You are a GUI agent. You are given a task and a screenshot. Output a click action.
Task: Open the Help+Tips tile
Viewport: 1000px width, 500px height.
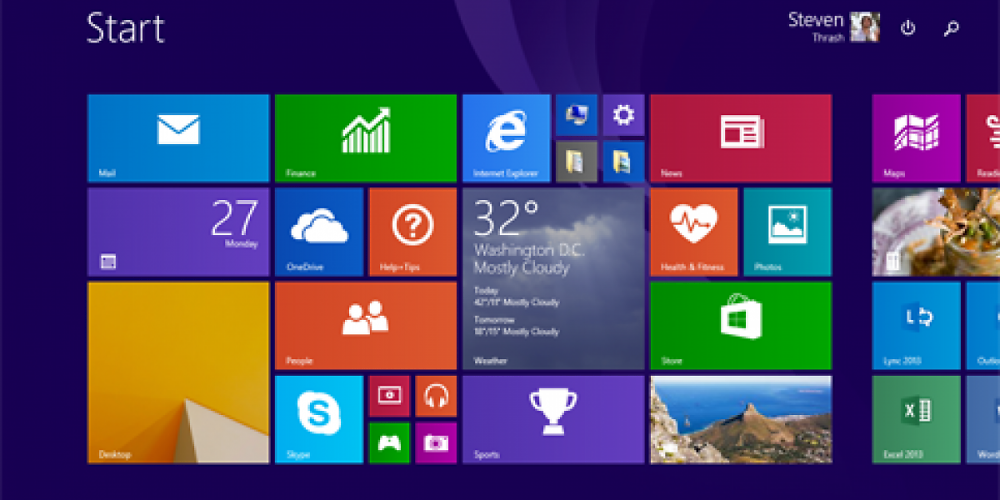tap(413, 232)
